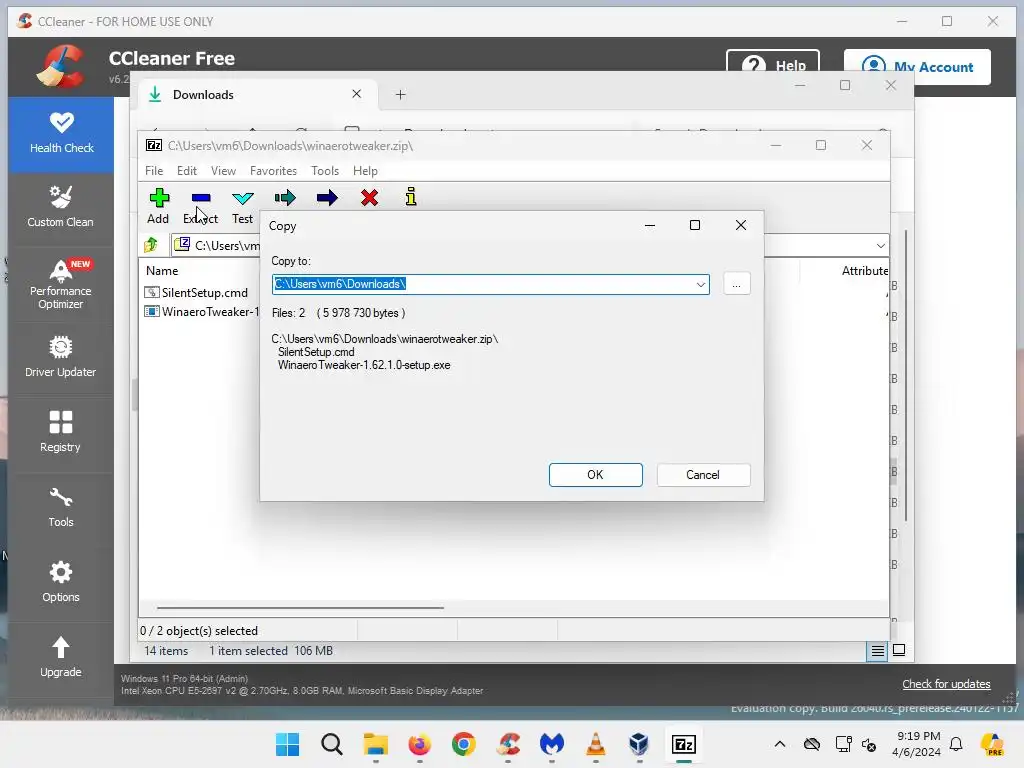Open Firefox from the taskbar

point(419,744)
